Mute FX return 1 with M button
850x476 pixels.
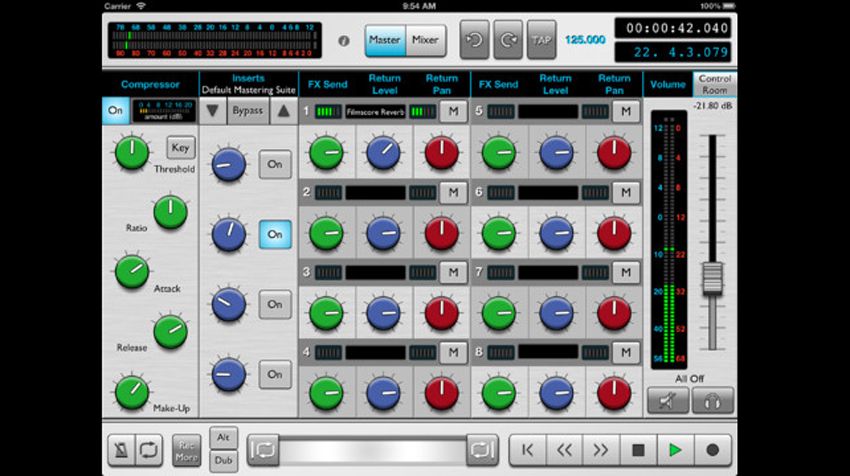coord(453,112)
